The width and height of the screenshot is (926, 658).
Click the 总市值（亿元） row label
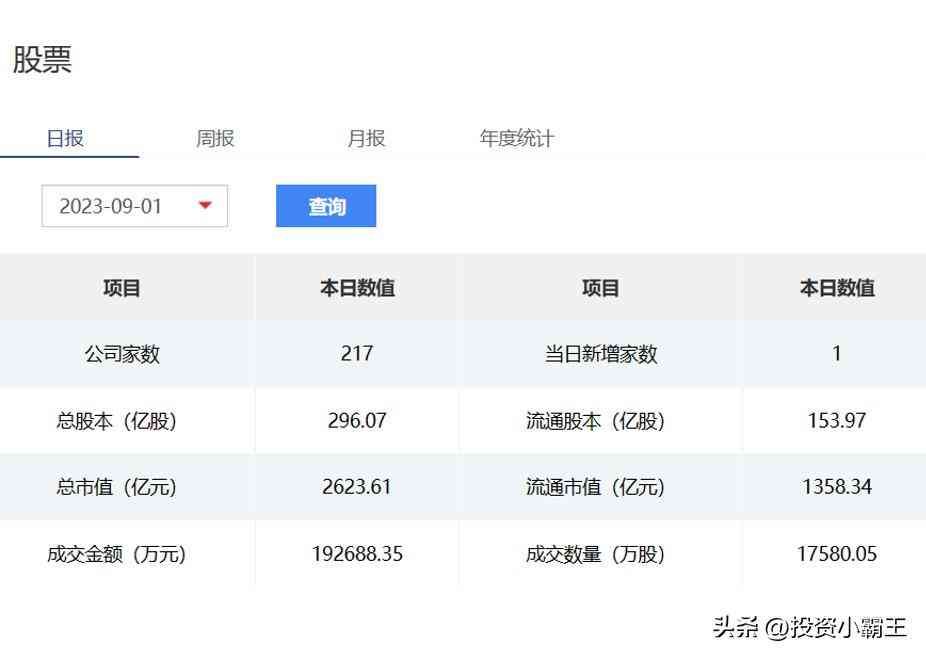click(116, 487)
